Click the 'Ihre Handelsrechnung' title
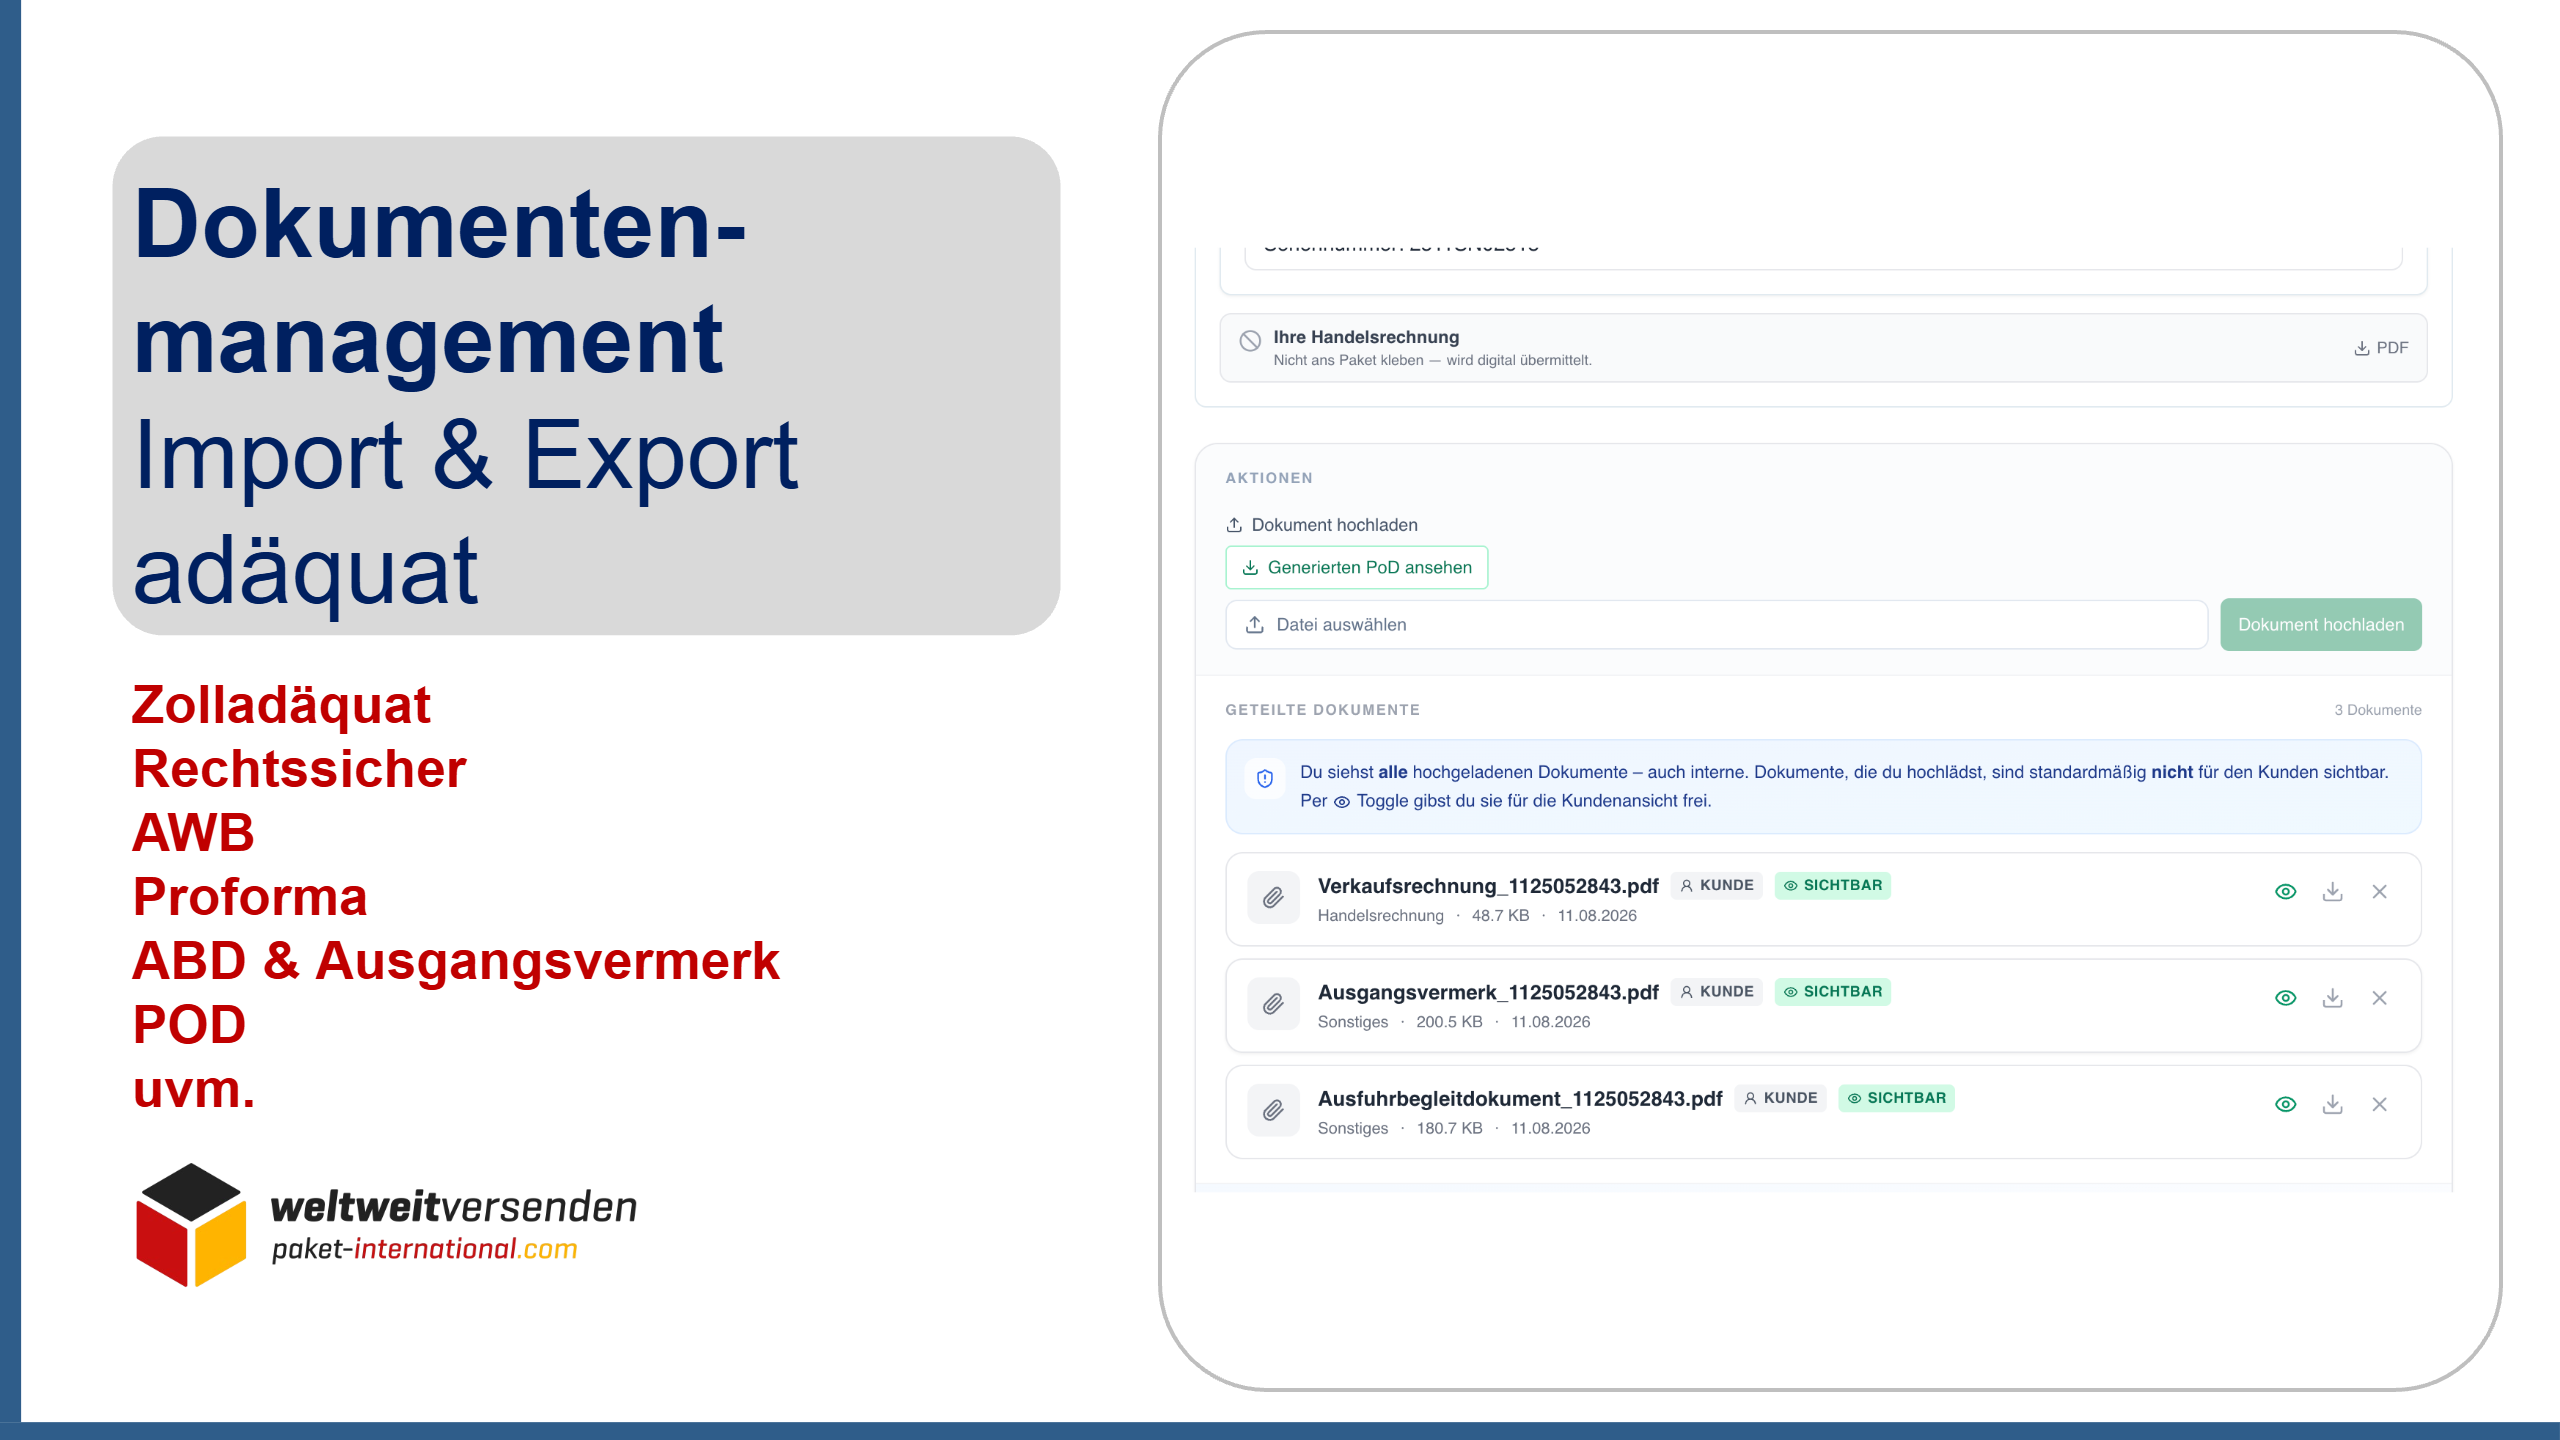Screen dimensions: 2560x1440 pyautogui.click(x=1366, y=337)
